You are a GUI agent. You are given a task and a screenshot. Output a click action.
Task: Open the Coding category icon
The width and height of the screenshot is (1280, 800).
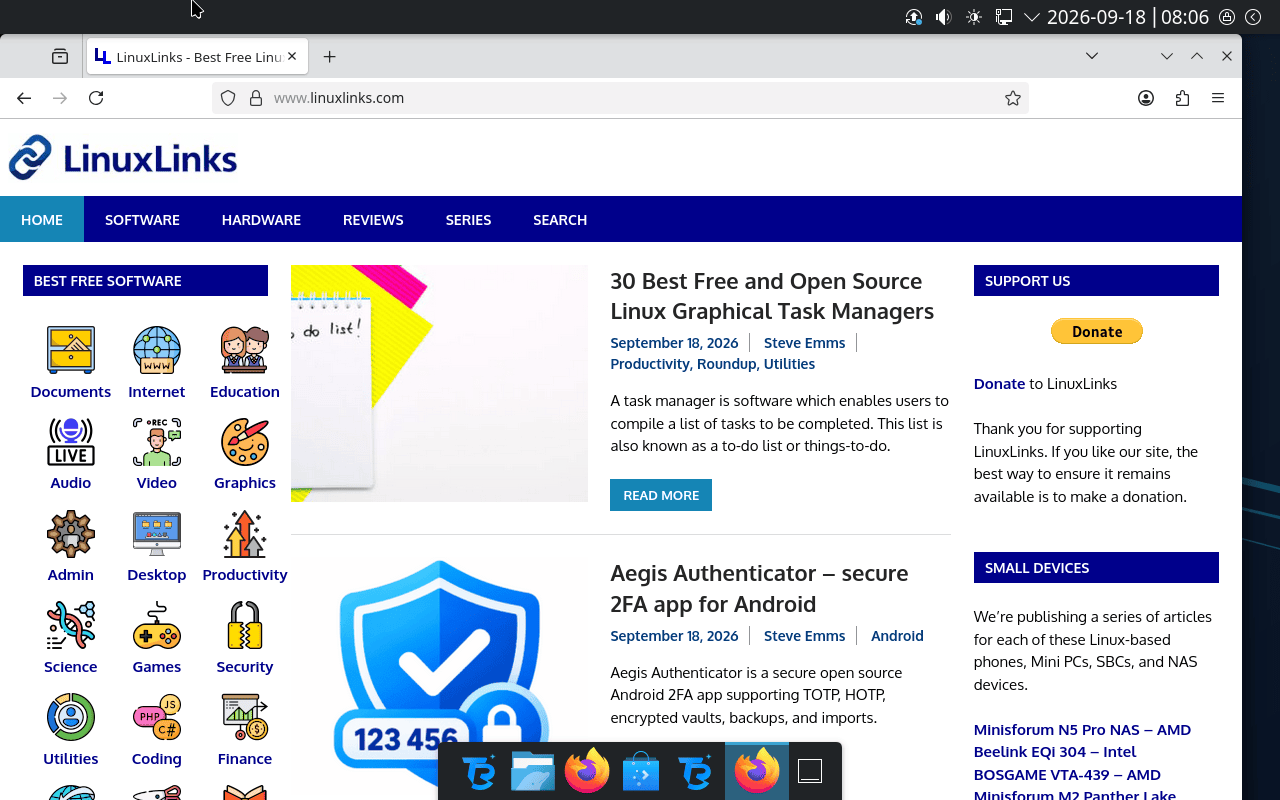coord(157,717)
